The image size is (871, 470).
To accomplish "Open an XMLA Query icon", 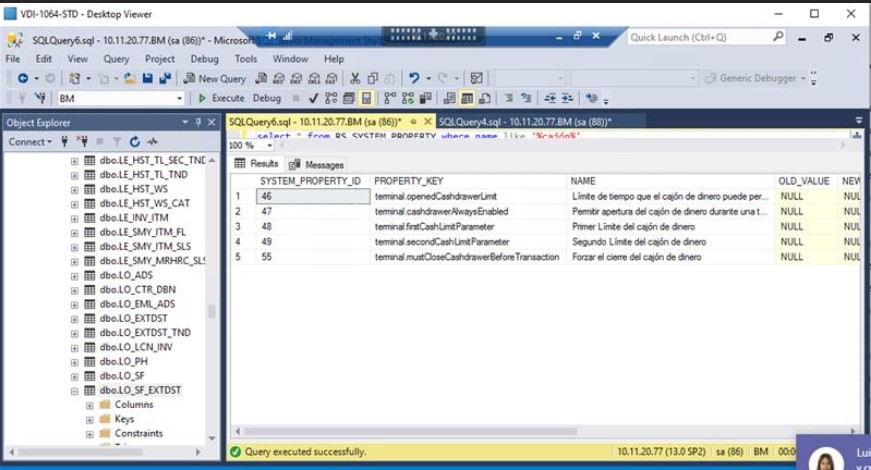I will tap(314, 78).
